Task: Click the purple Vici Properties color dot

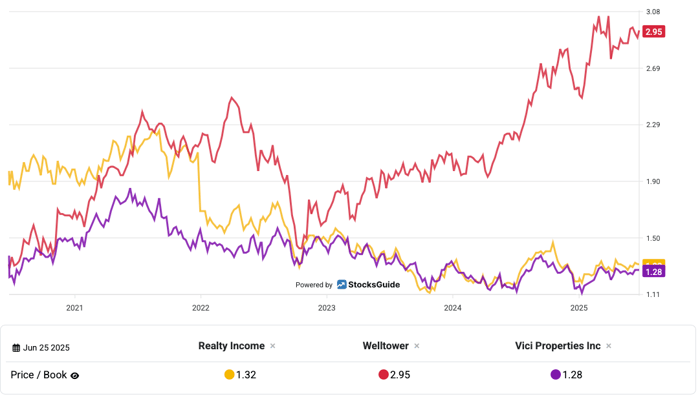Action: (x=555, y=375)
